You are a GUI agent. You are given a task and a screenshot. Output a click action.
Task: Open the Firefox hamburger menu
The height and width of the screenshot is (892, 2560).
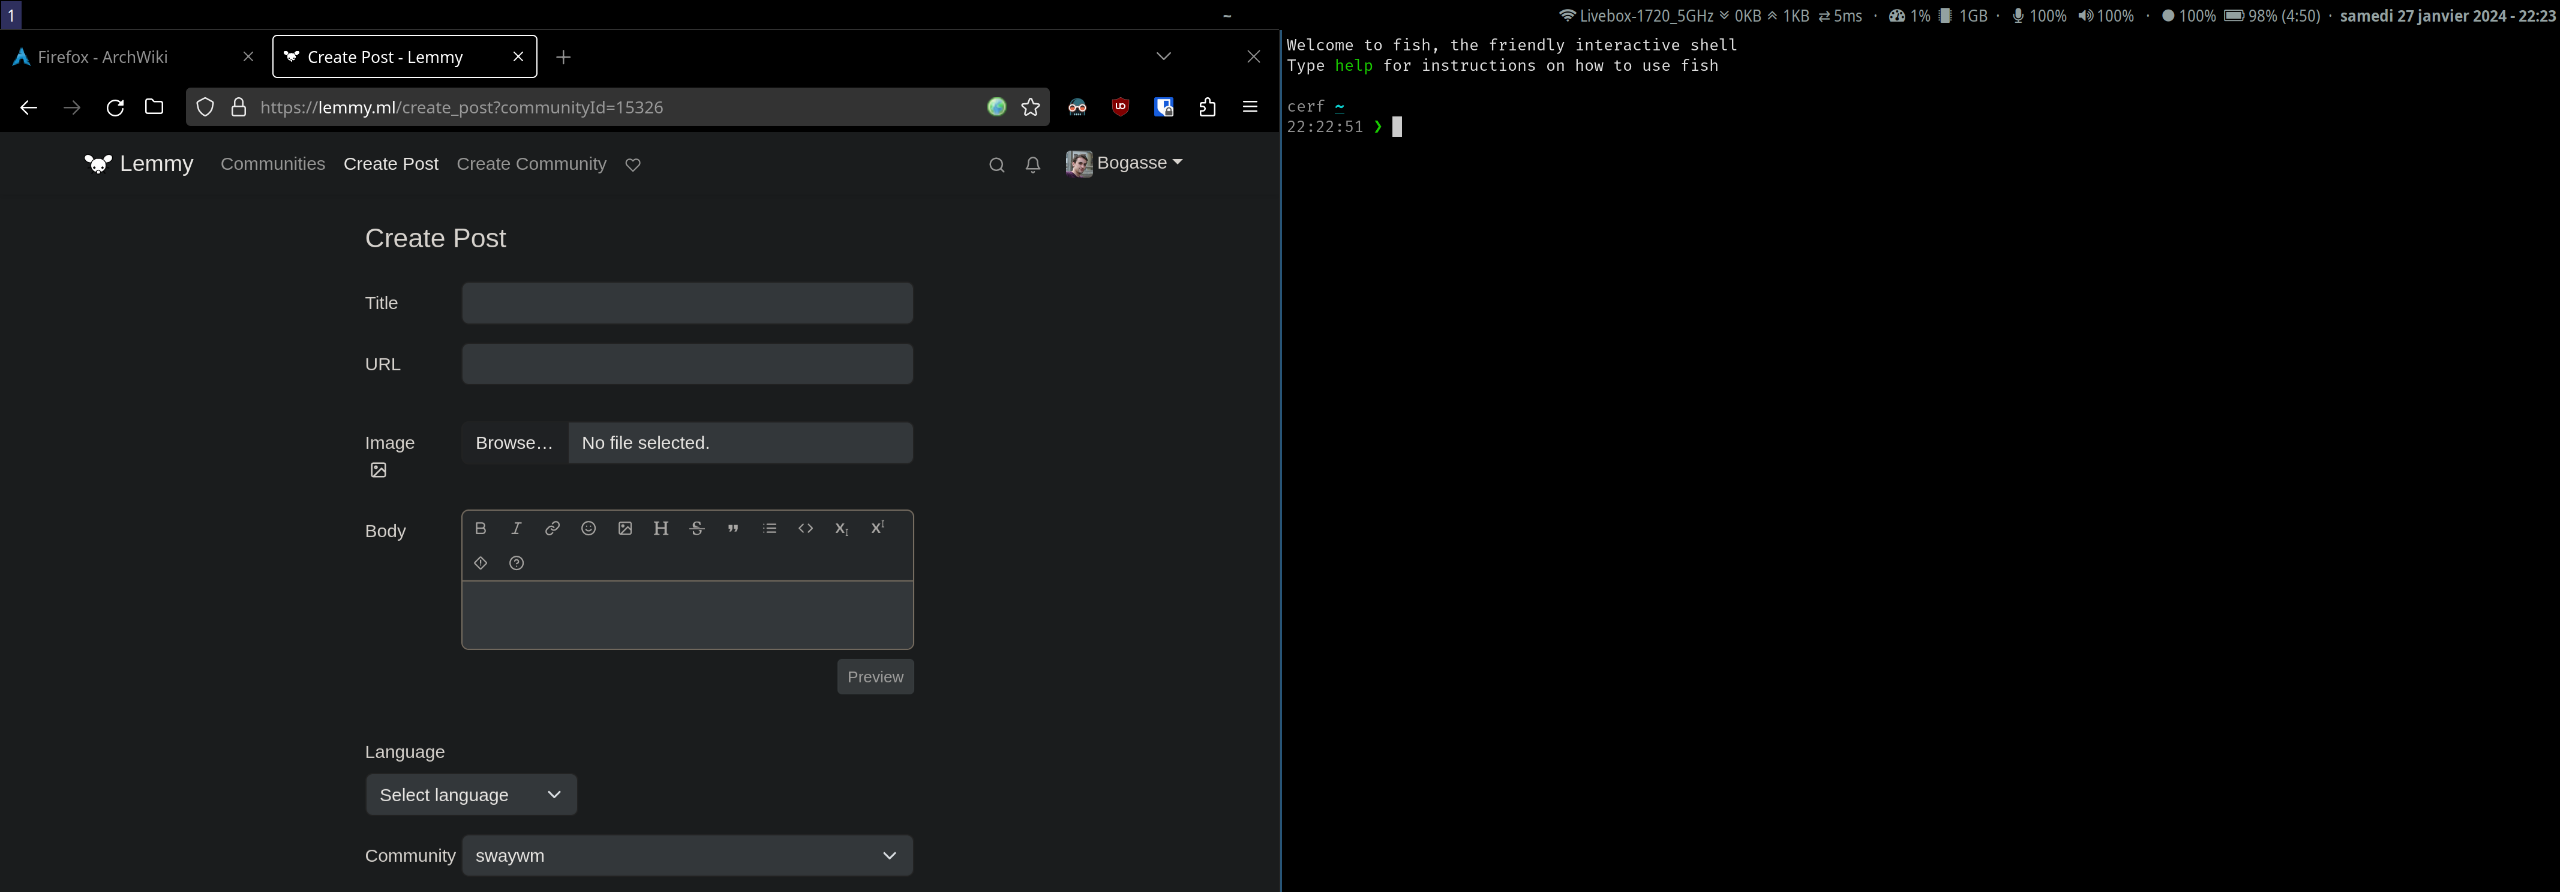[x=1250, y=107]
